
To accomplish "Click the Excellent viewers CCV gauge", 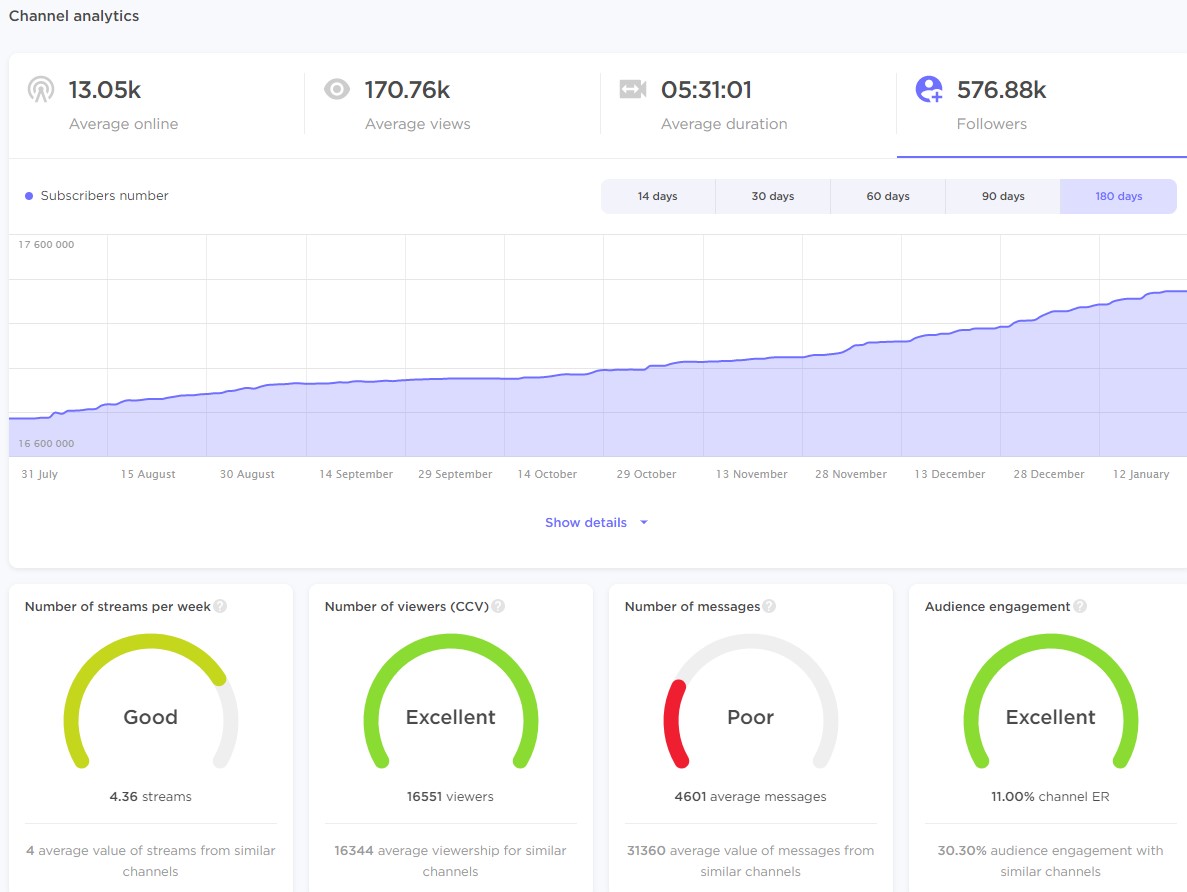I will (451, 716).
